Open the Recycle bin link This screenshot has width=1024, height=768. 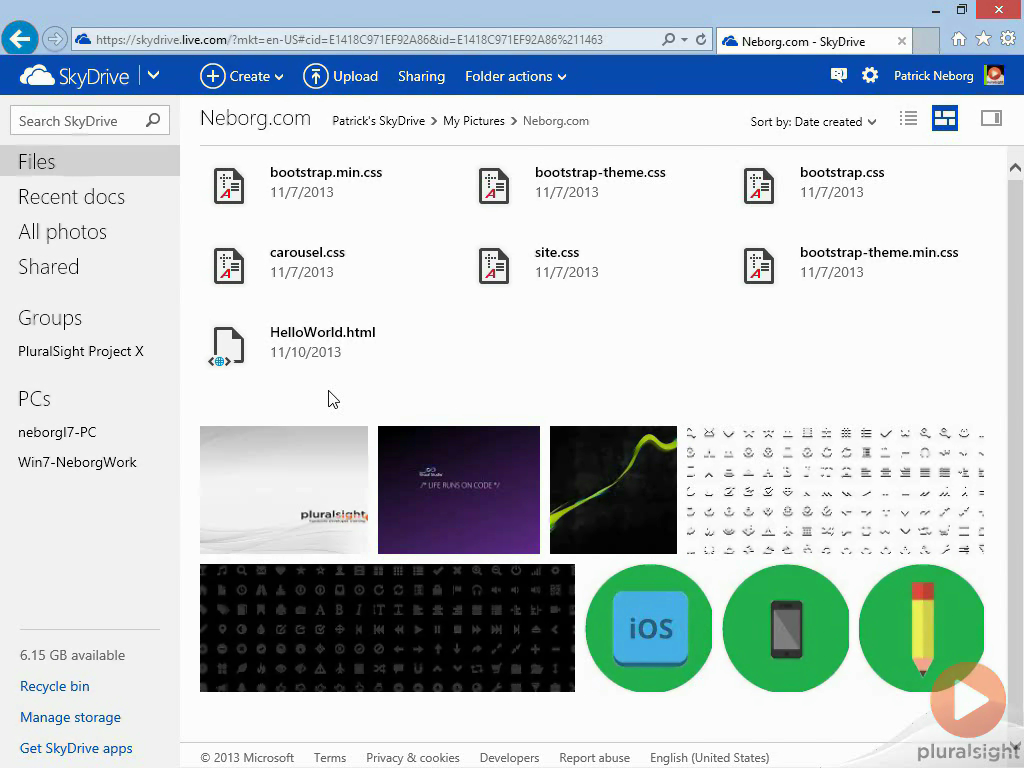tap(54, 686)
